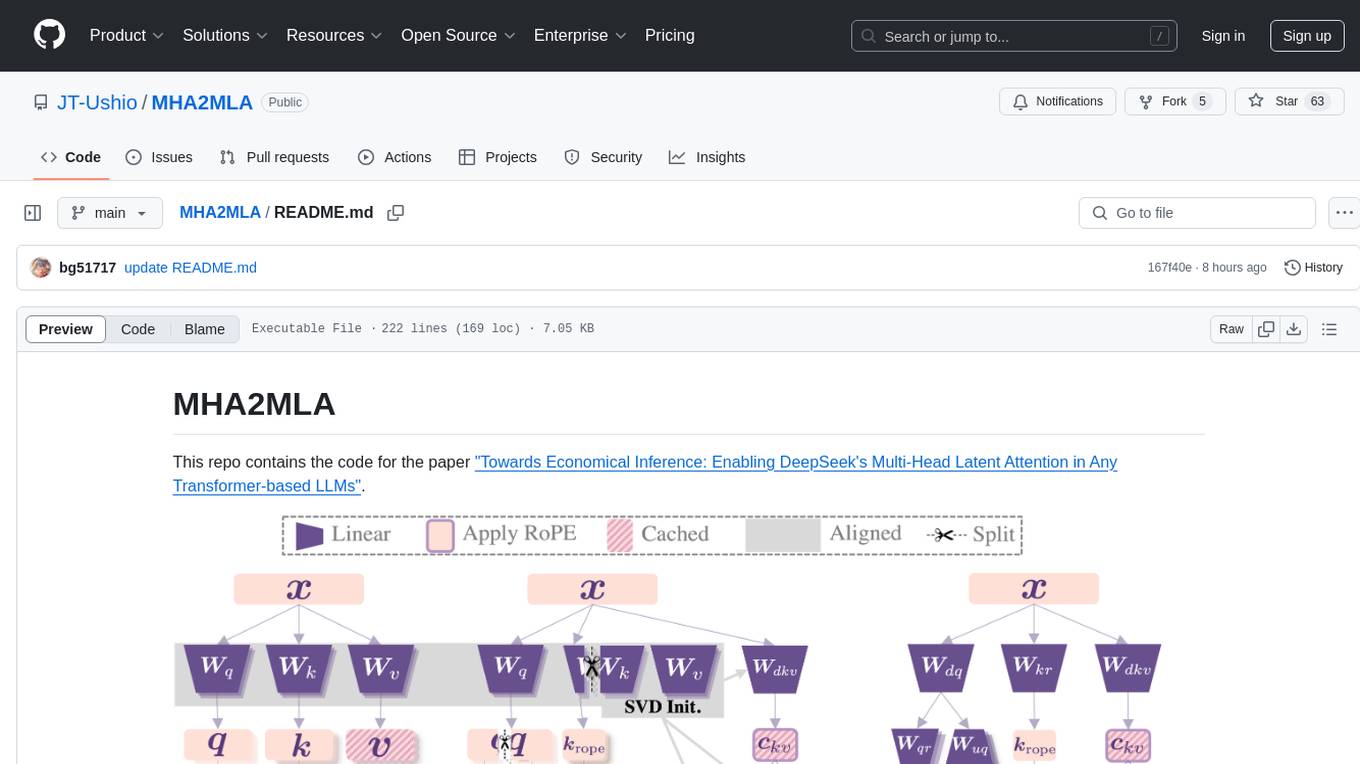
Task: Open the main branch selector dropdown
Action: pyautogui.click(x=109, y=213)
